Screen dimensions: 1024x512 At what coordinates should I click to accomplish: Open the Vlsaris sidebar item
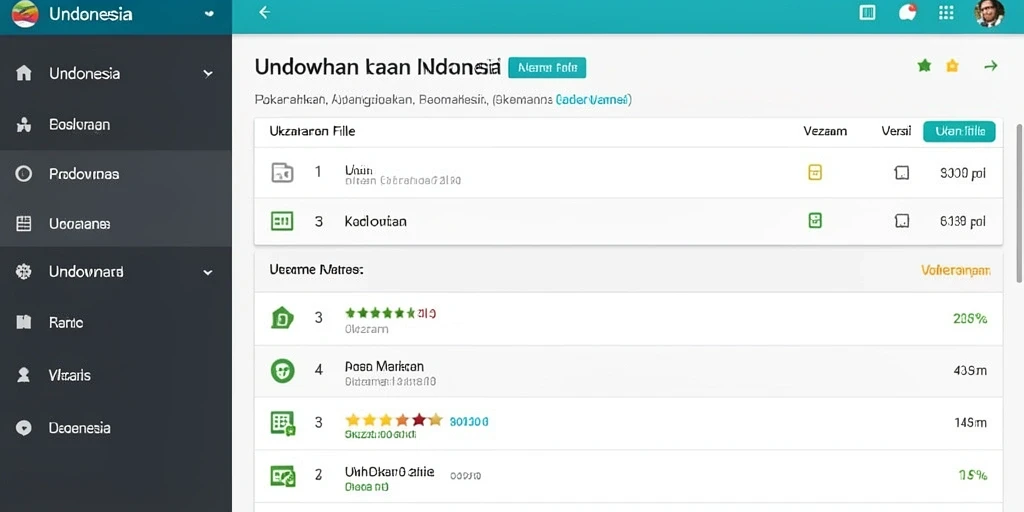click(69, 375)
